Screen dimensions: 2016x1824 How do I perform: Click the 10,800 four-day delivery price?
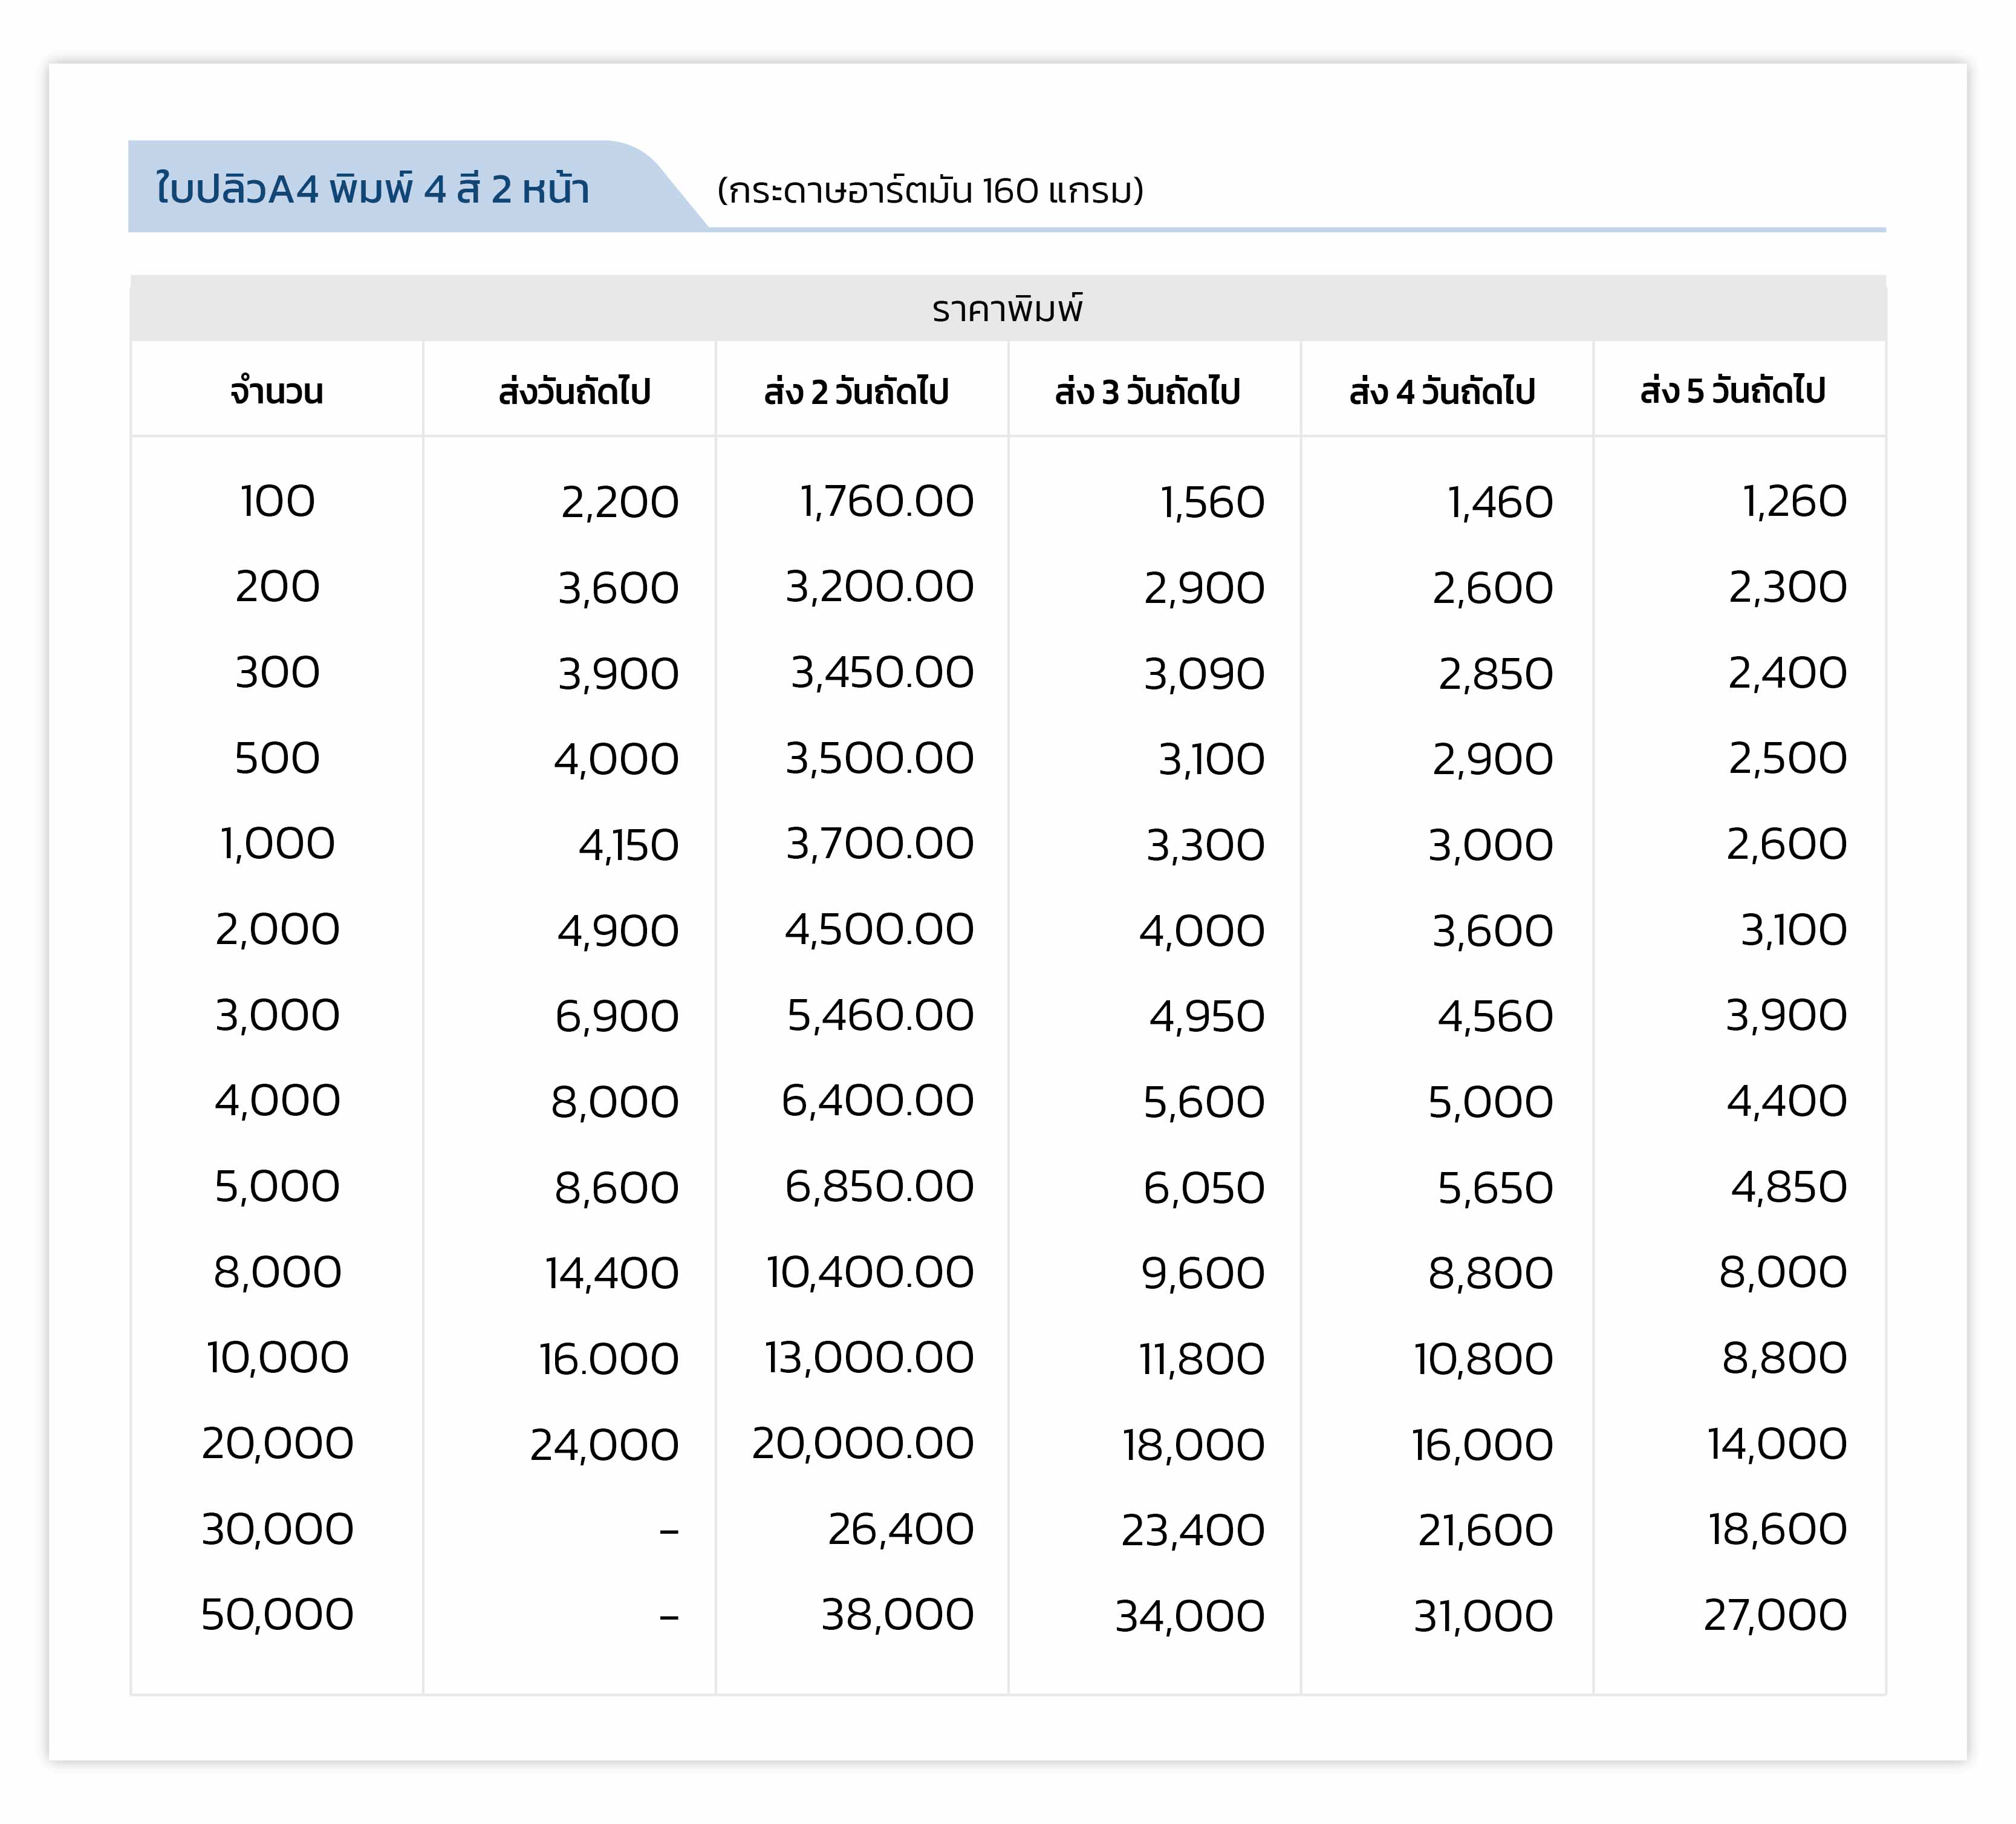click(x=1483, y=1359)
